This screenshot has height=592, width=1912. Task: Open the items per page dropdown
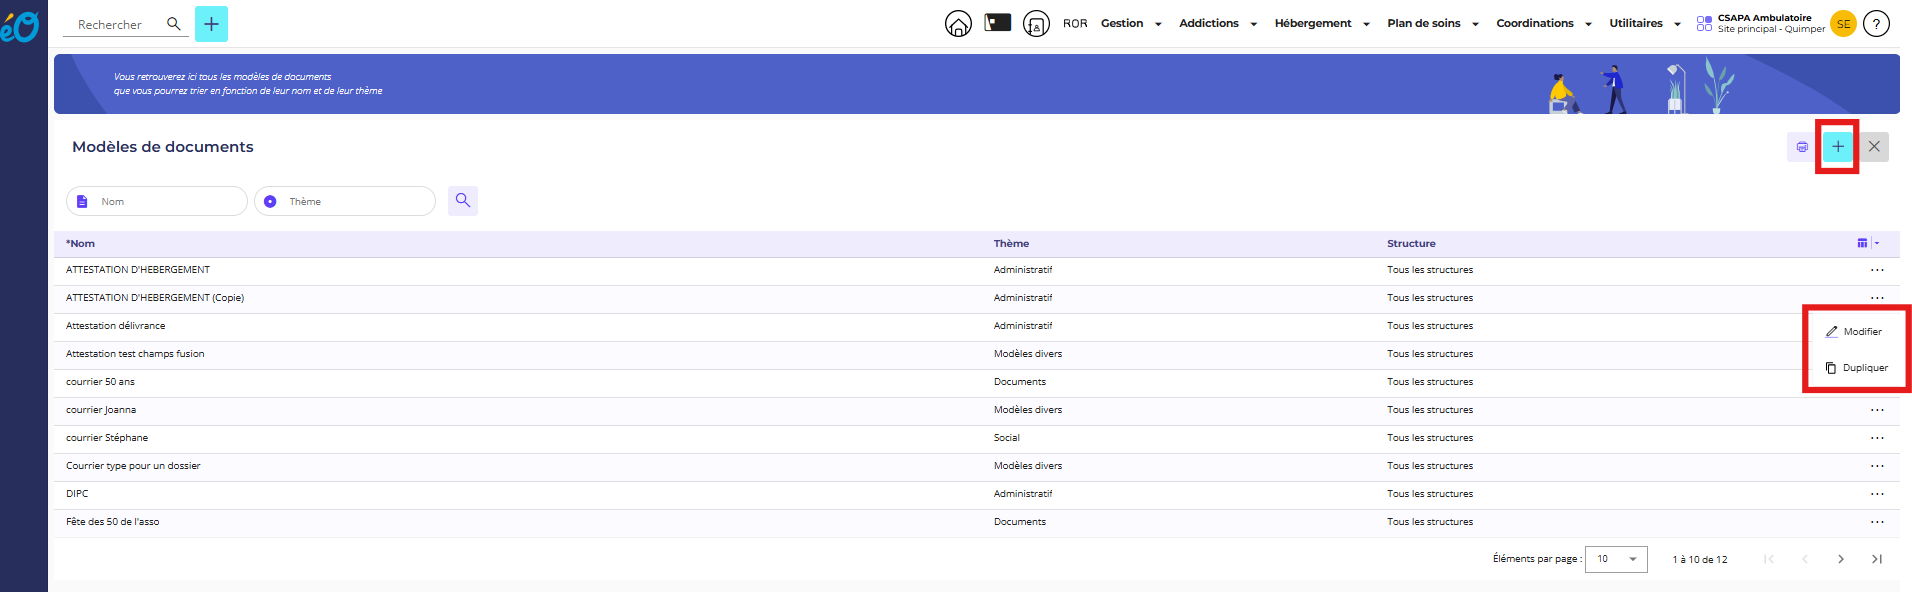[x=1616, y=559]
